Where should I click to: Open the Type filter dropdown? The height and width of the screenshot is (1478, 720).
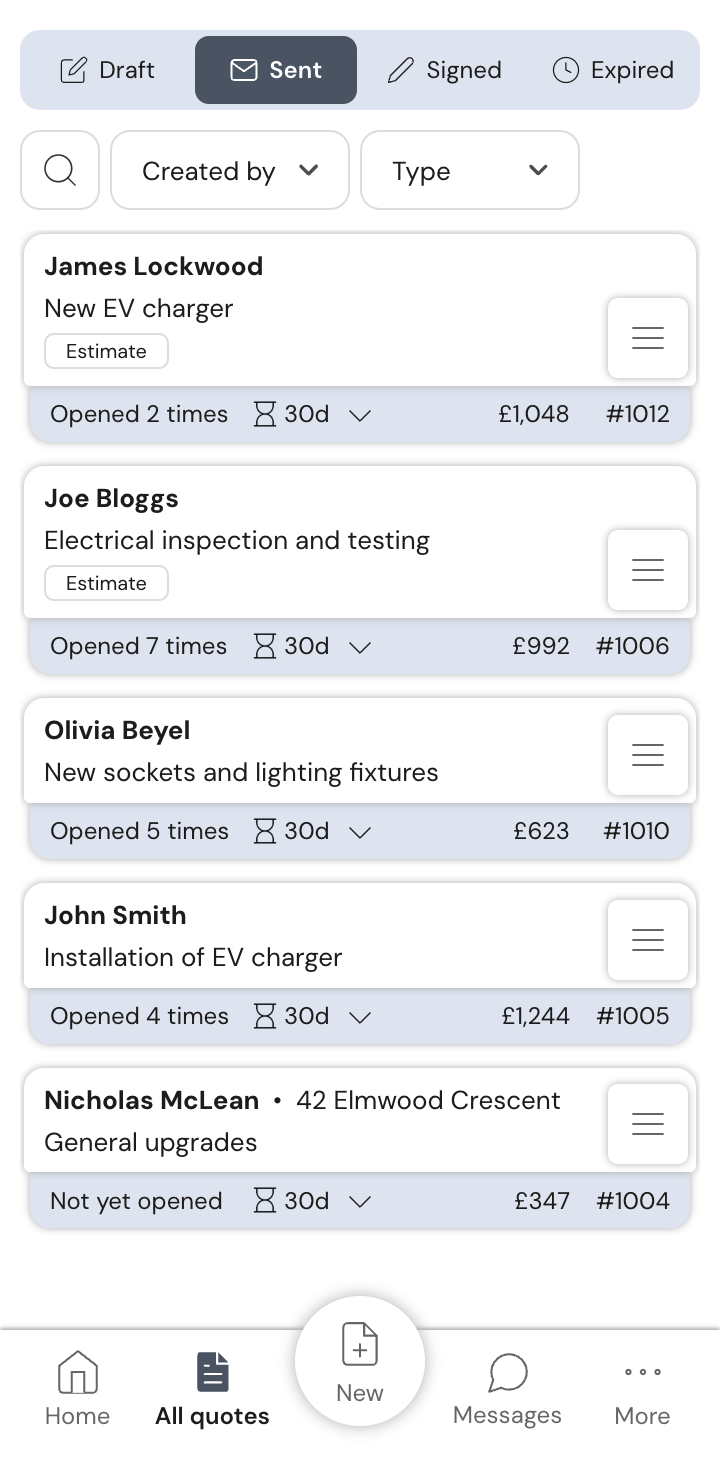pyautogui.click(x=470, y=170)
